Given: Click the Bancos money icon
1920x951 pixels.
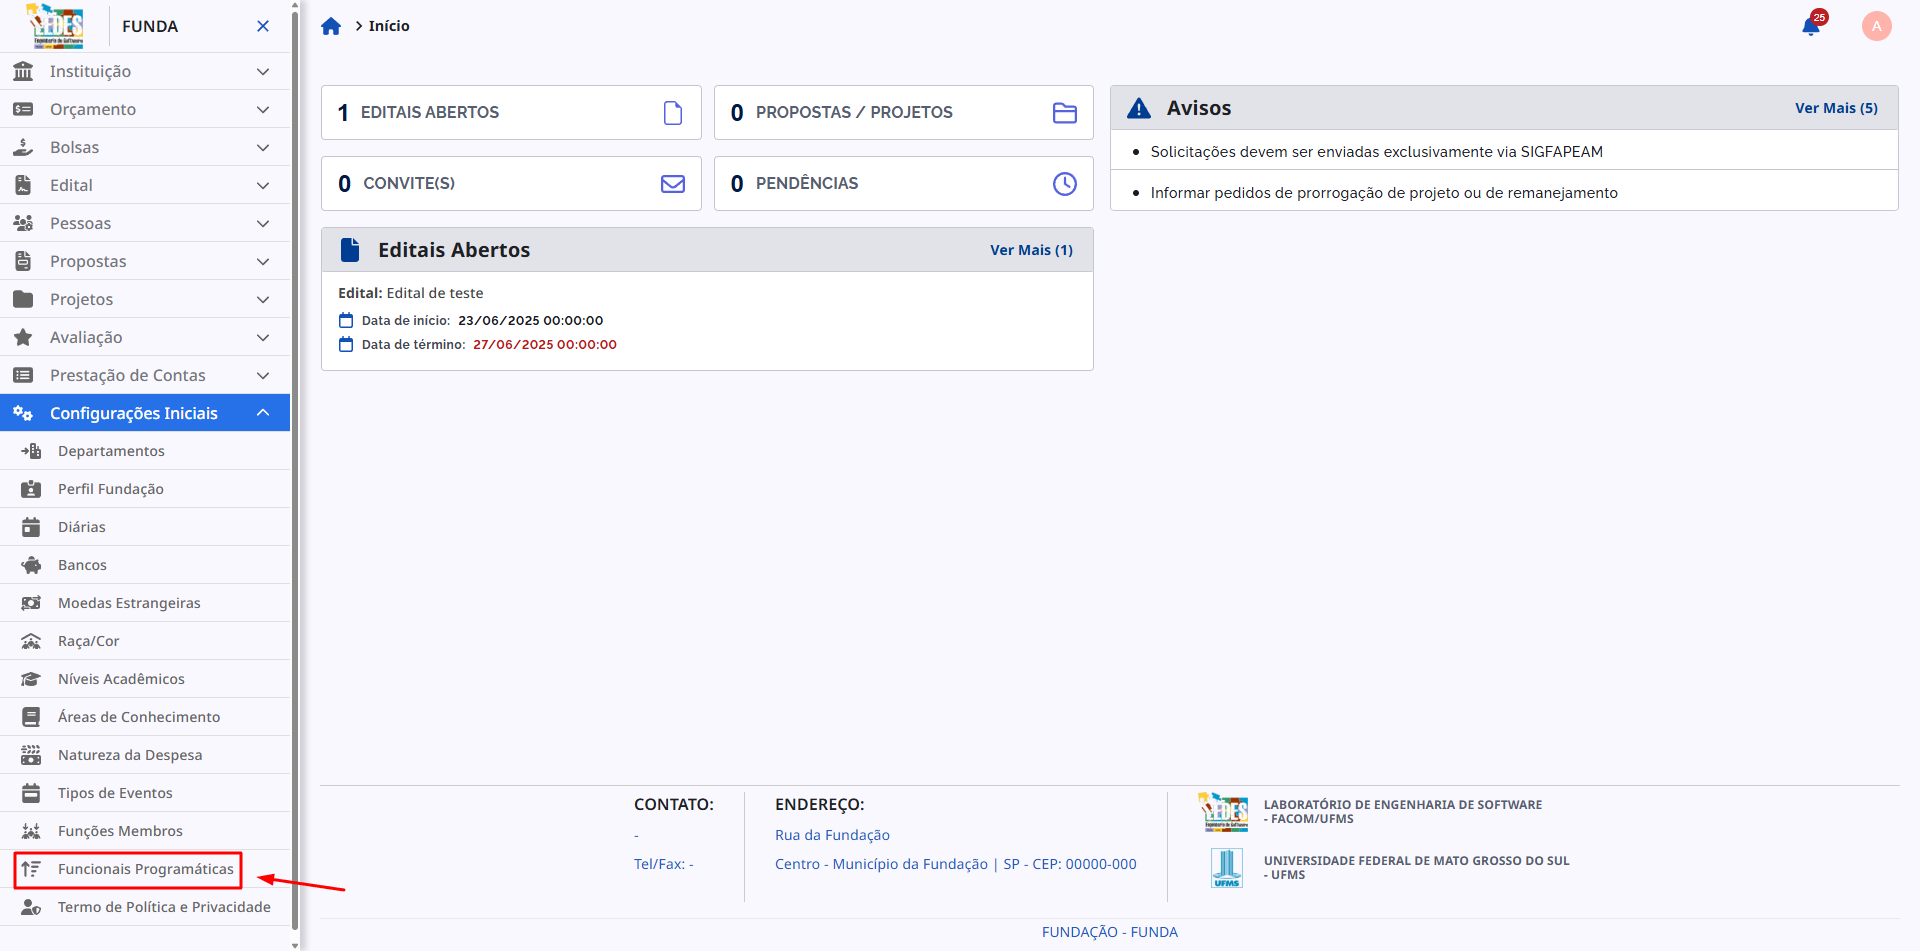Looking at the screenshot, I should pyautogui.click(x=30, y=565).
